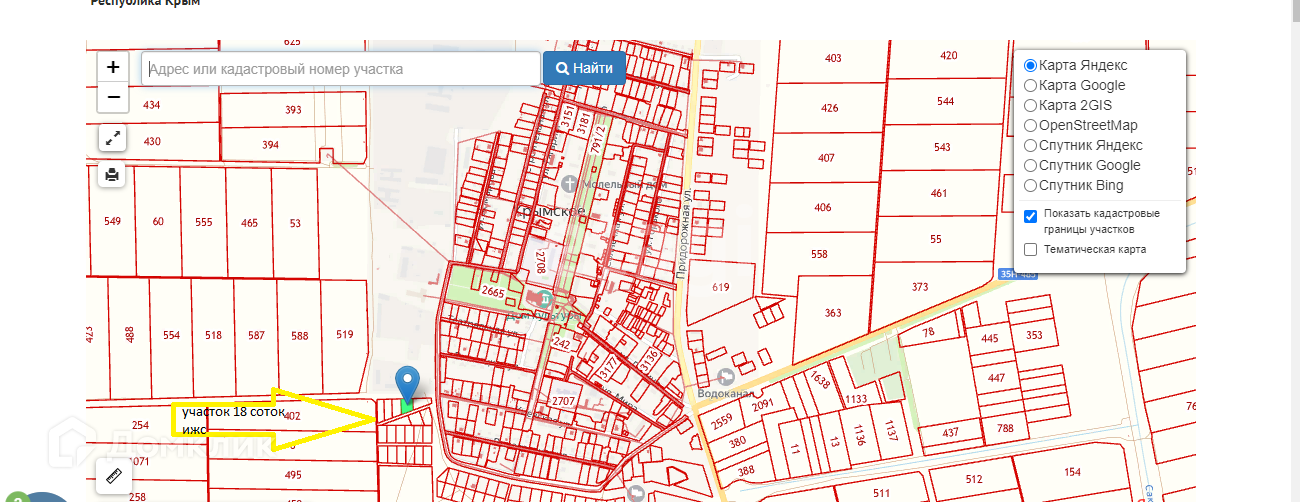
Task: Click parcel number 447
Action: click(996, 377)
